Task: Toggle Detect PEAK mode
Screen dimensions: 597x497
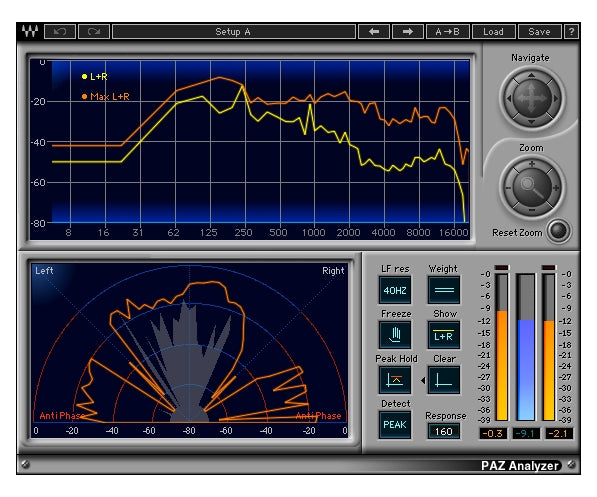Action: tap(395, 425)
